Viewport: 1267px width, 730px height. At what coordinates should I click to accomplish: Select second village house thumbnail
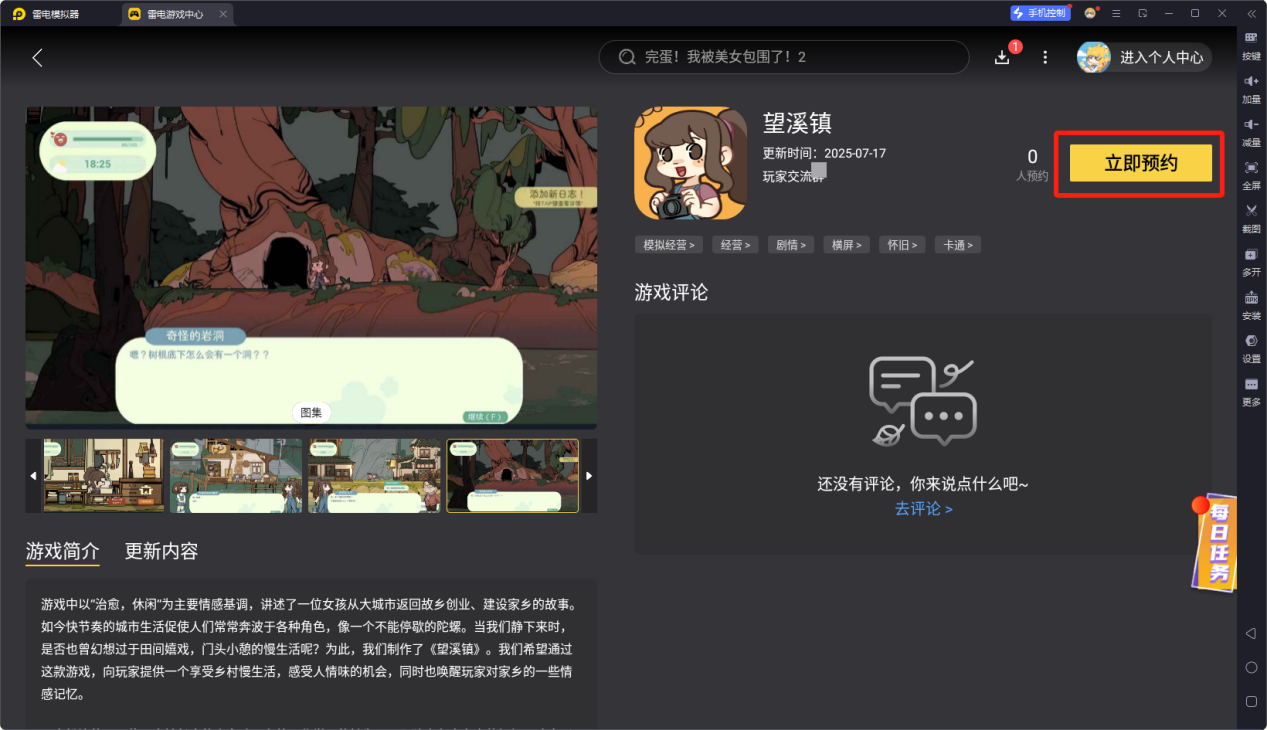[236, 476]
